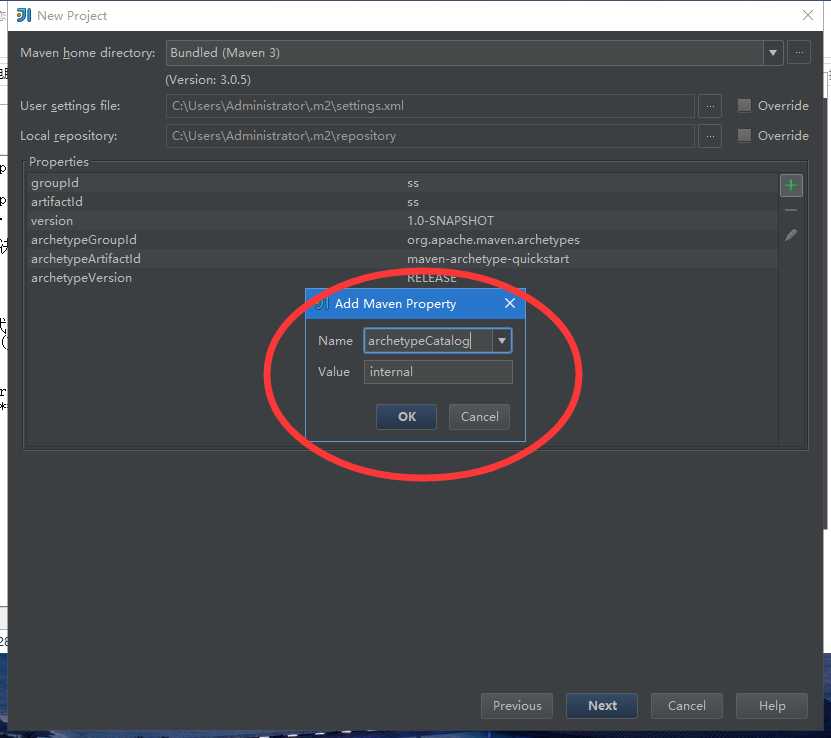
Task: Click the green plus add property icon
Action: (791, 185)
